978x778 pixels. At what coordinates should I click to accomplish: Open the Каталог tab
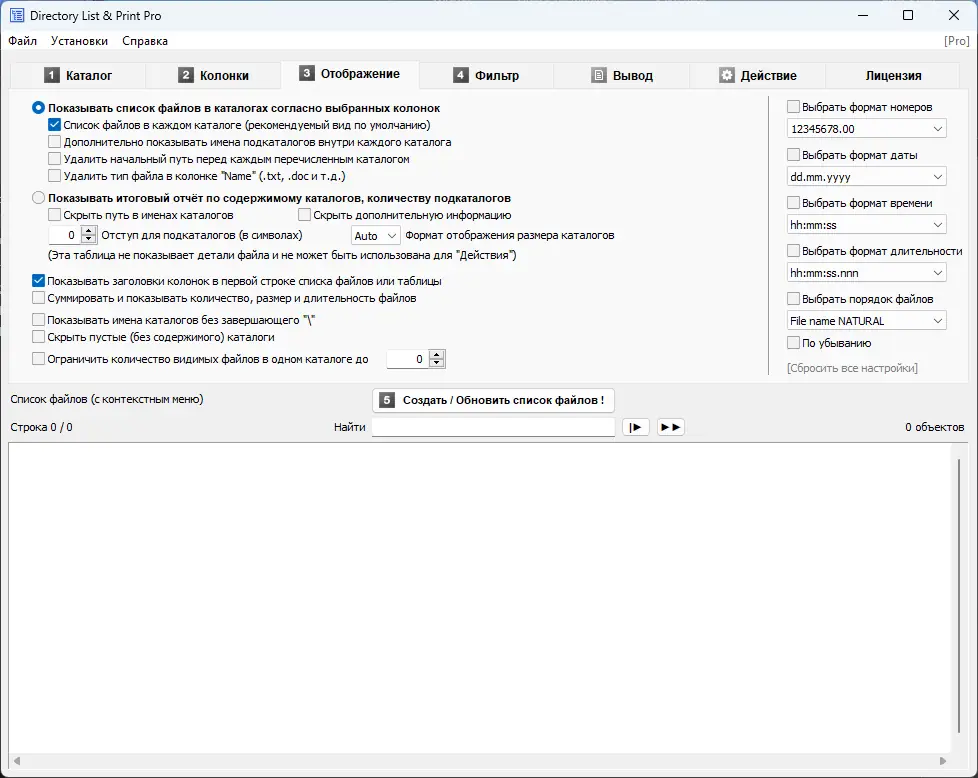click(78, 75)
